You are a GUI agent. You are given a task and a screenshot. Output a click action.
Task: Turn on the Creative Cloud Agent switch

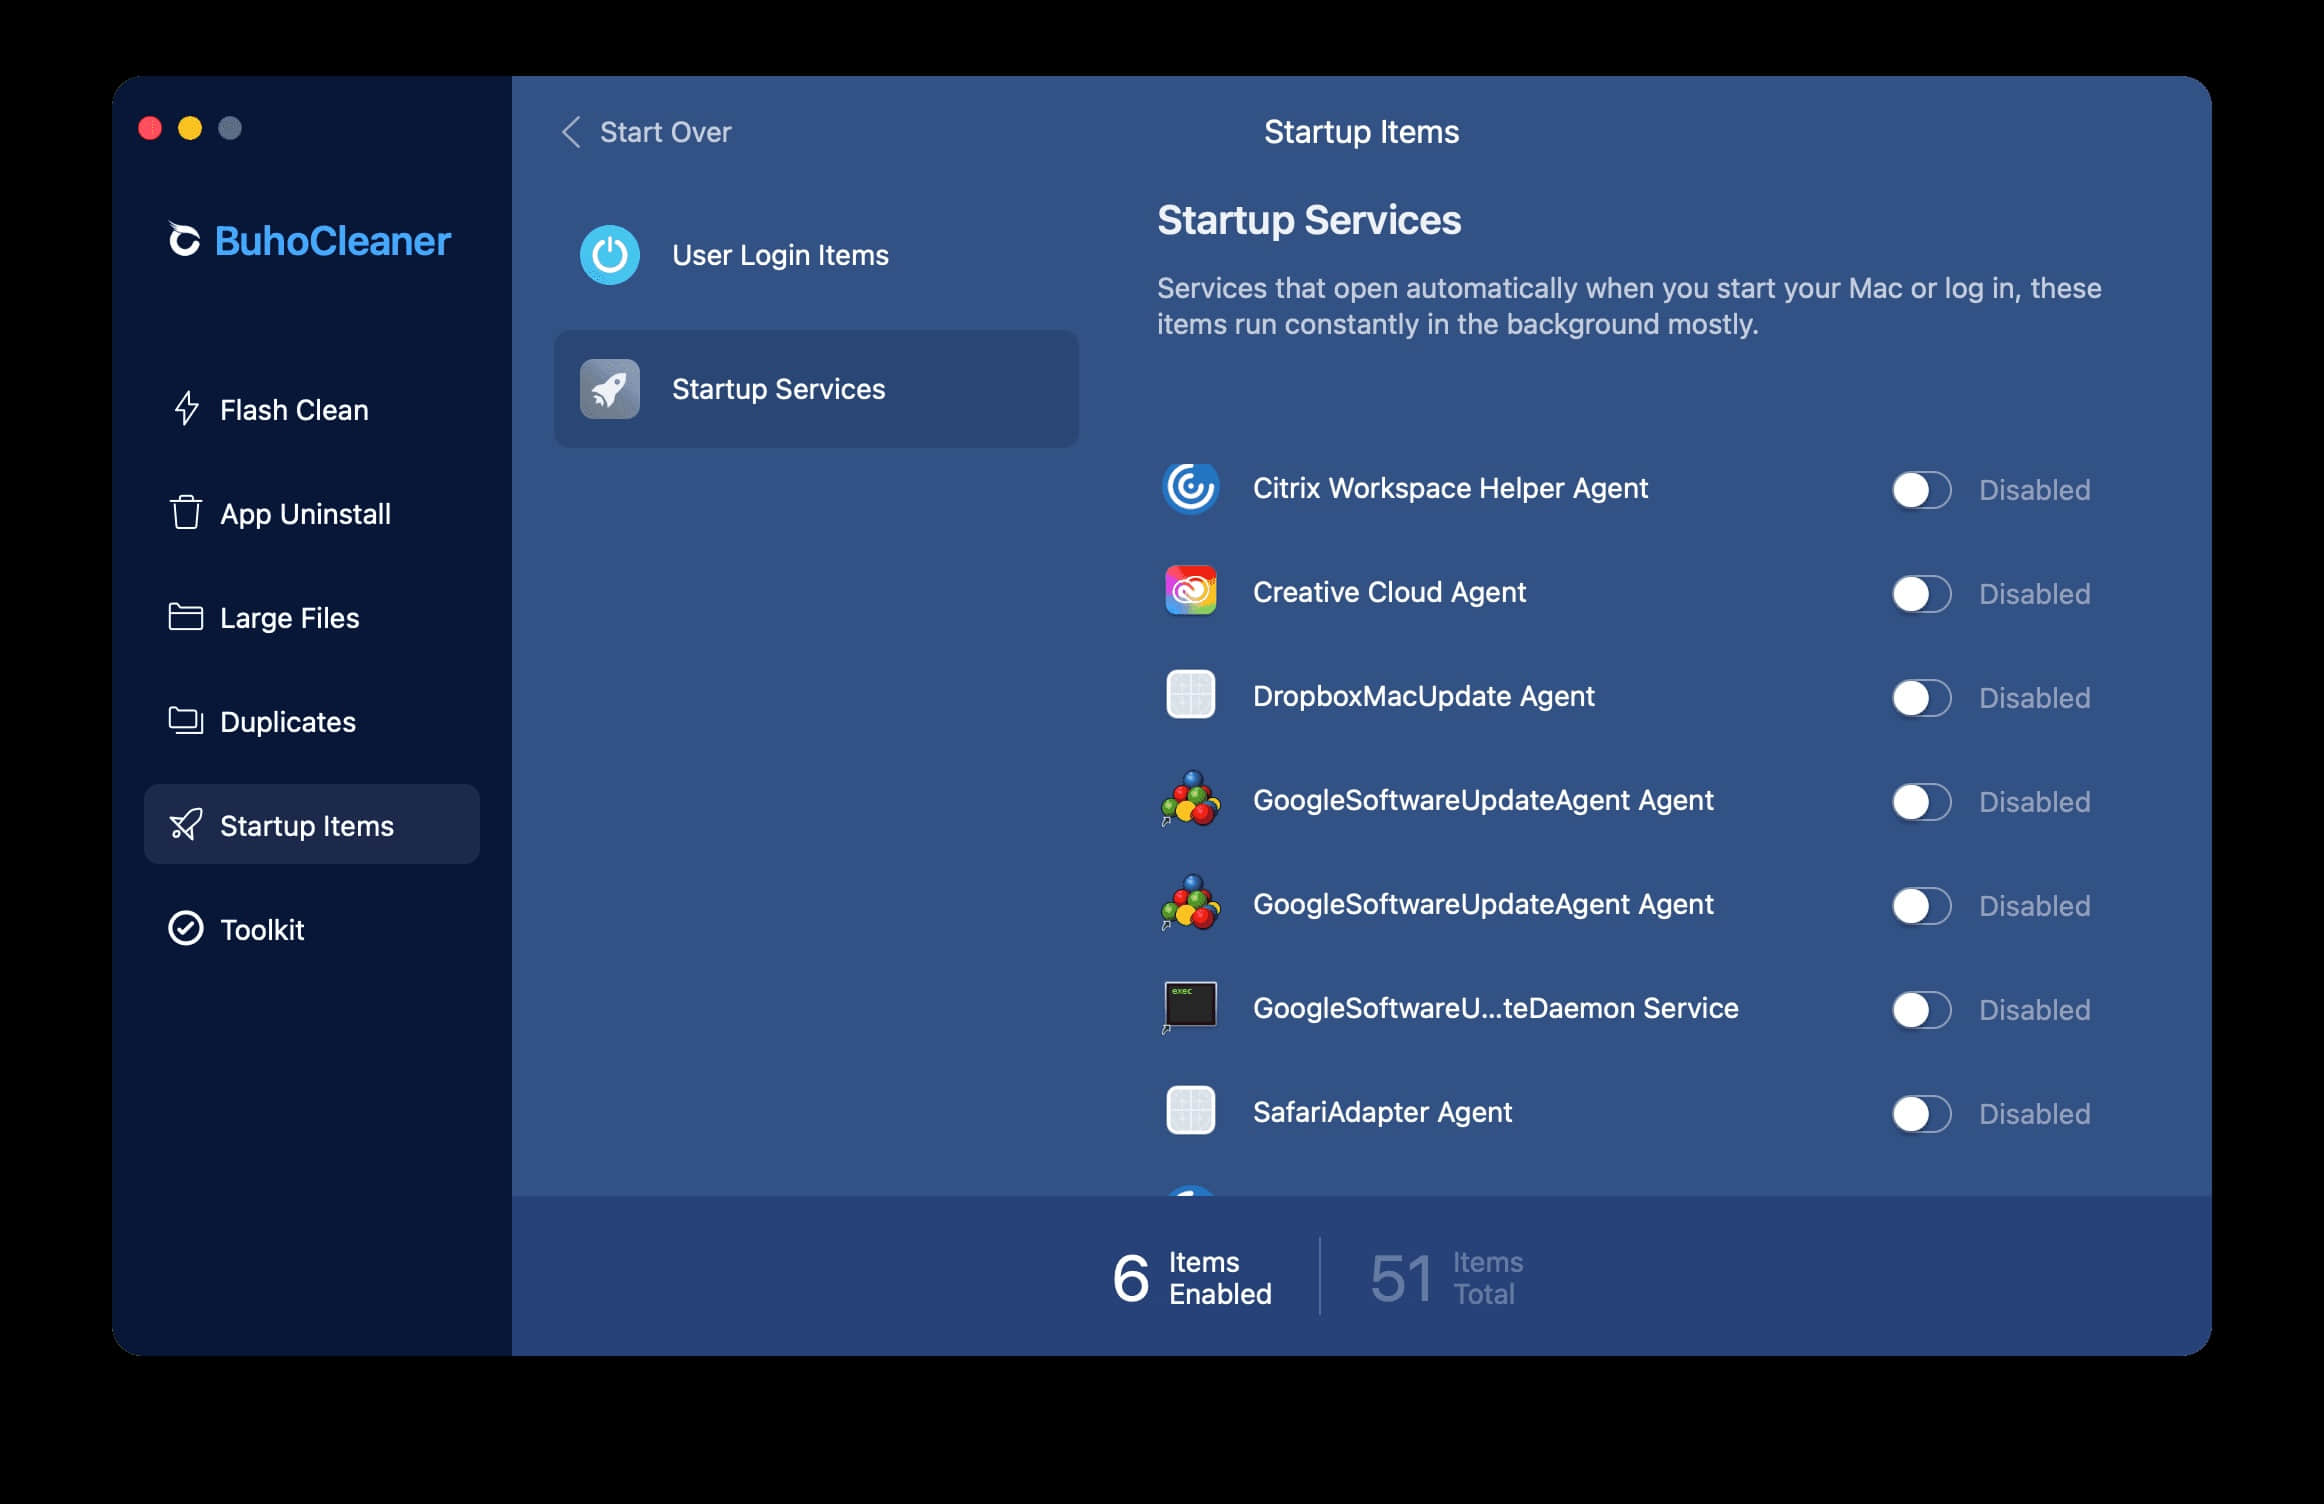click(1920, 594)
